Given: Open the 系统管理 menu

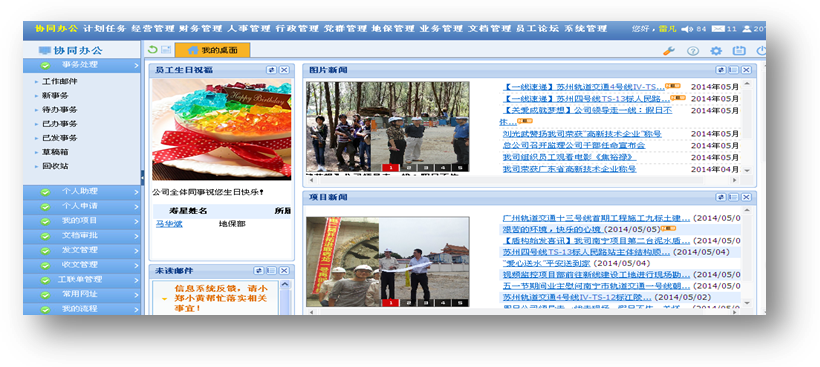Looking at the screenshot, I should click(585, 29).
